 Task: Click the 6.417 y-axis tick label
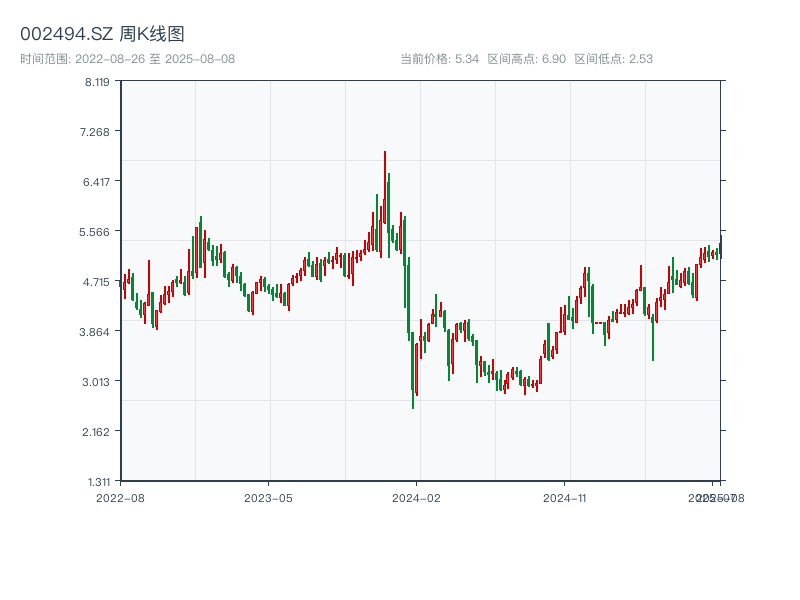(97, 182)
